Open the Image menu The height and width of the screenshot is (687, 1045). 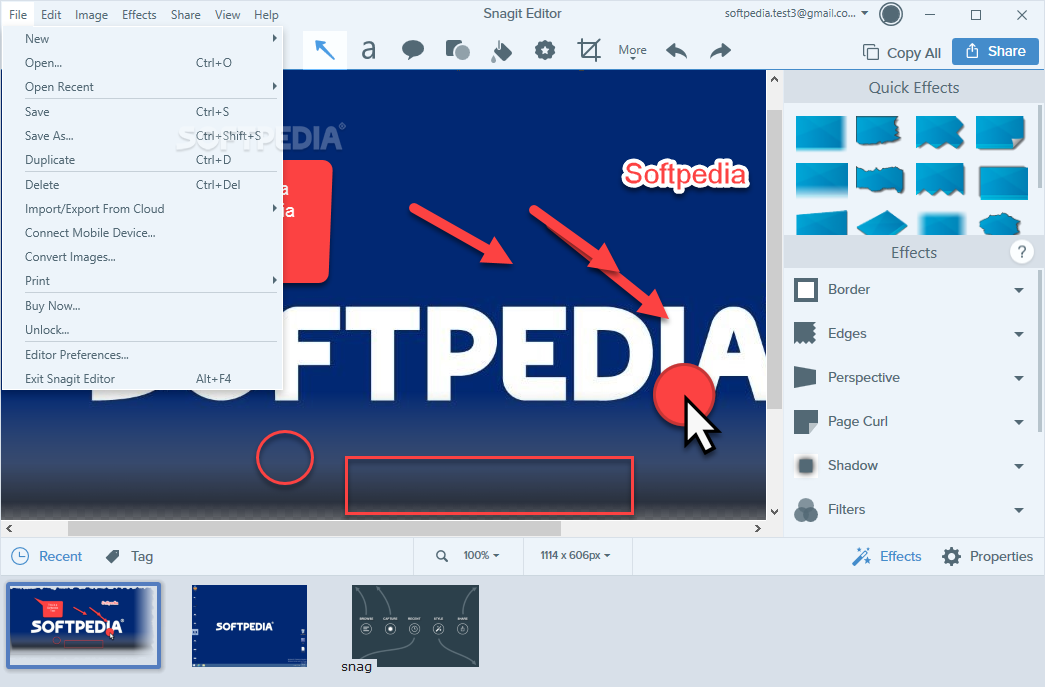click(91, 15)
